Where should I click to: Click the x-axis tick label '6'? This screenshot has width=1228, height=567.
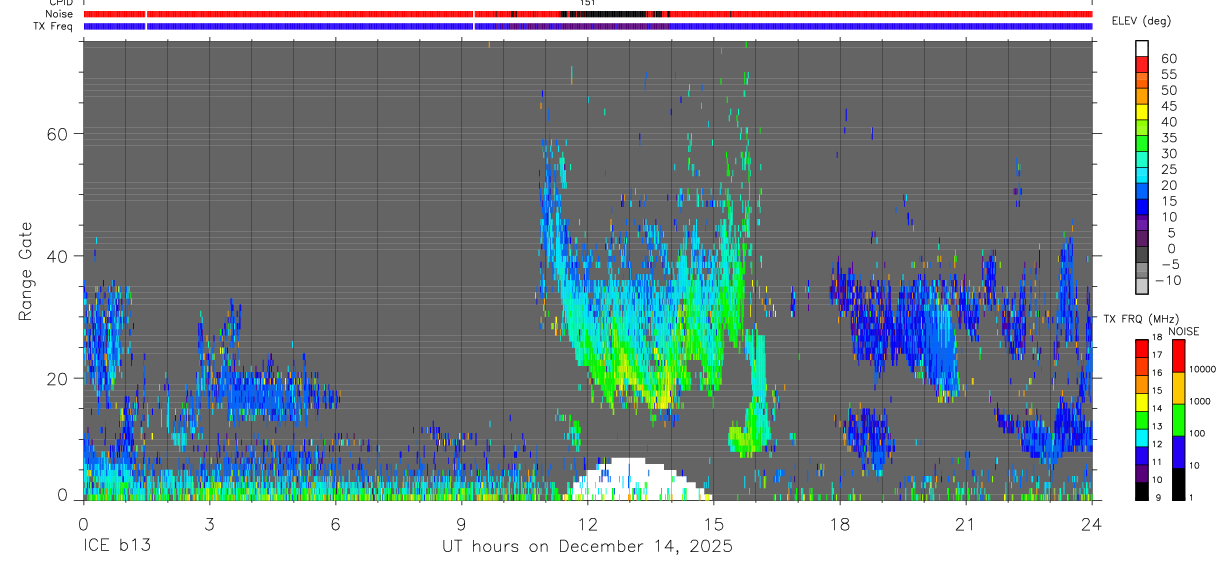click(335, 524)
